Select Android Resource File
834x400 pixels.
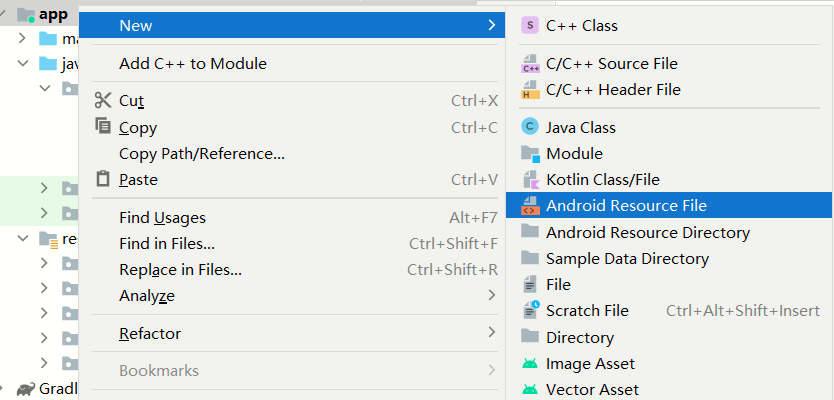(626, 206)
